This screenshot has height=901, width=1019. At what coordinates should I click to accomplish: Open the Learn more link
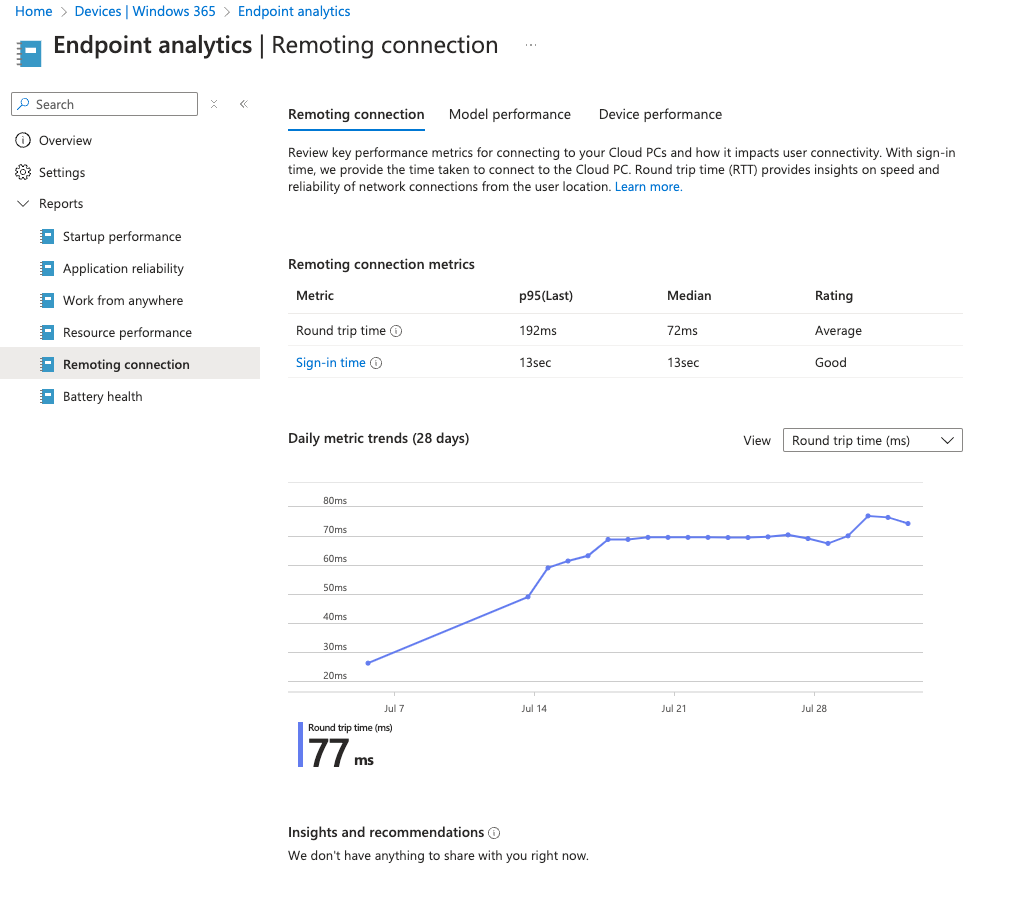tap(648, 187)
